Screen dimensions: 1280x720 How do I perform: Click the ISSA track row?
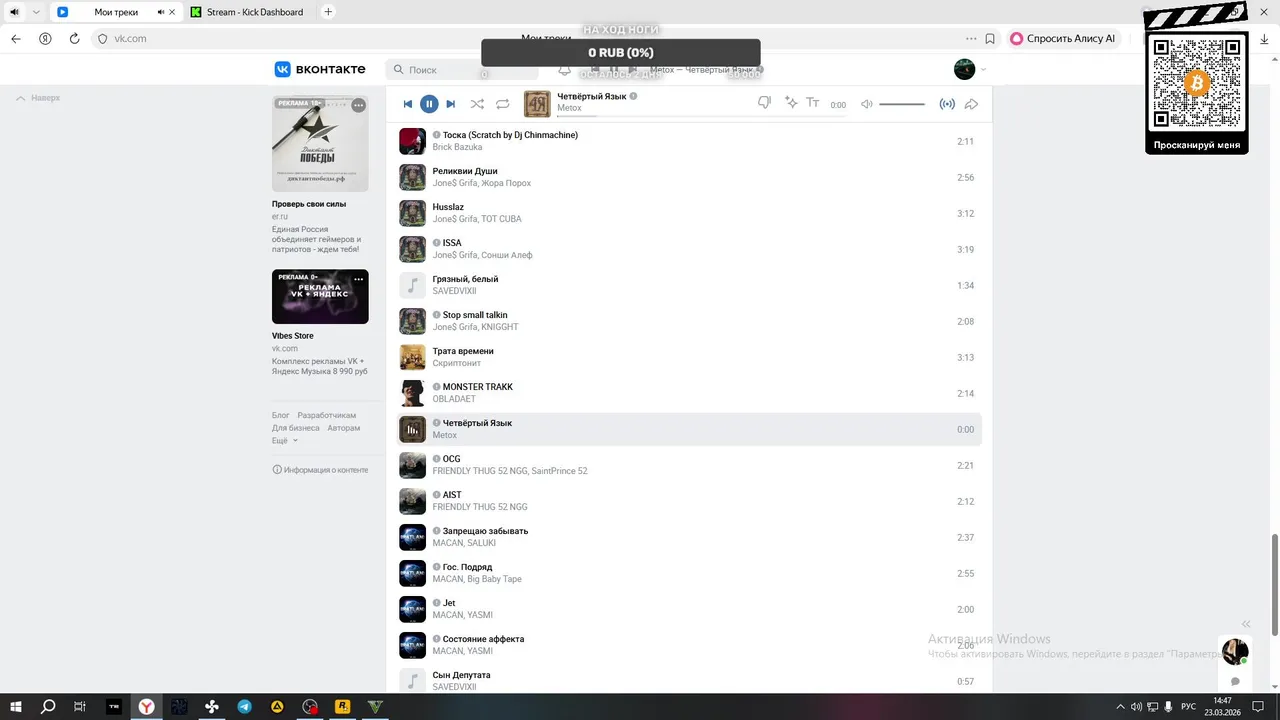689,249
